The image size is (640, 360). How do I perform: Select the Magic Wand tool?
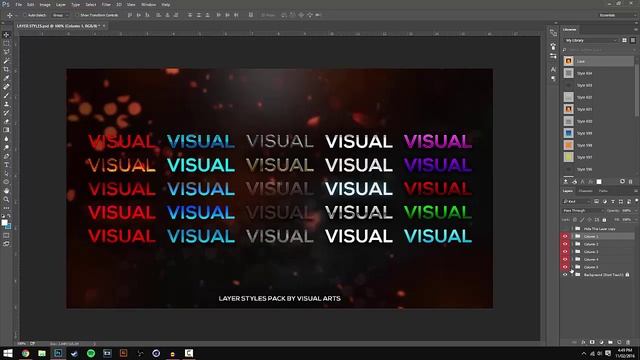coord(6,60)
